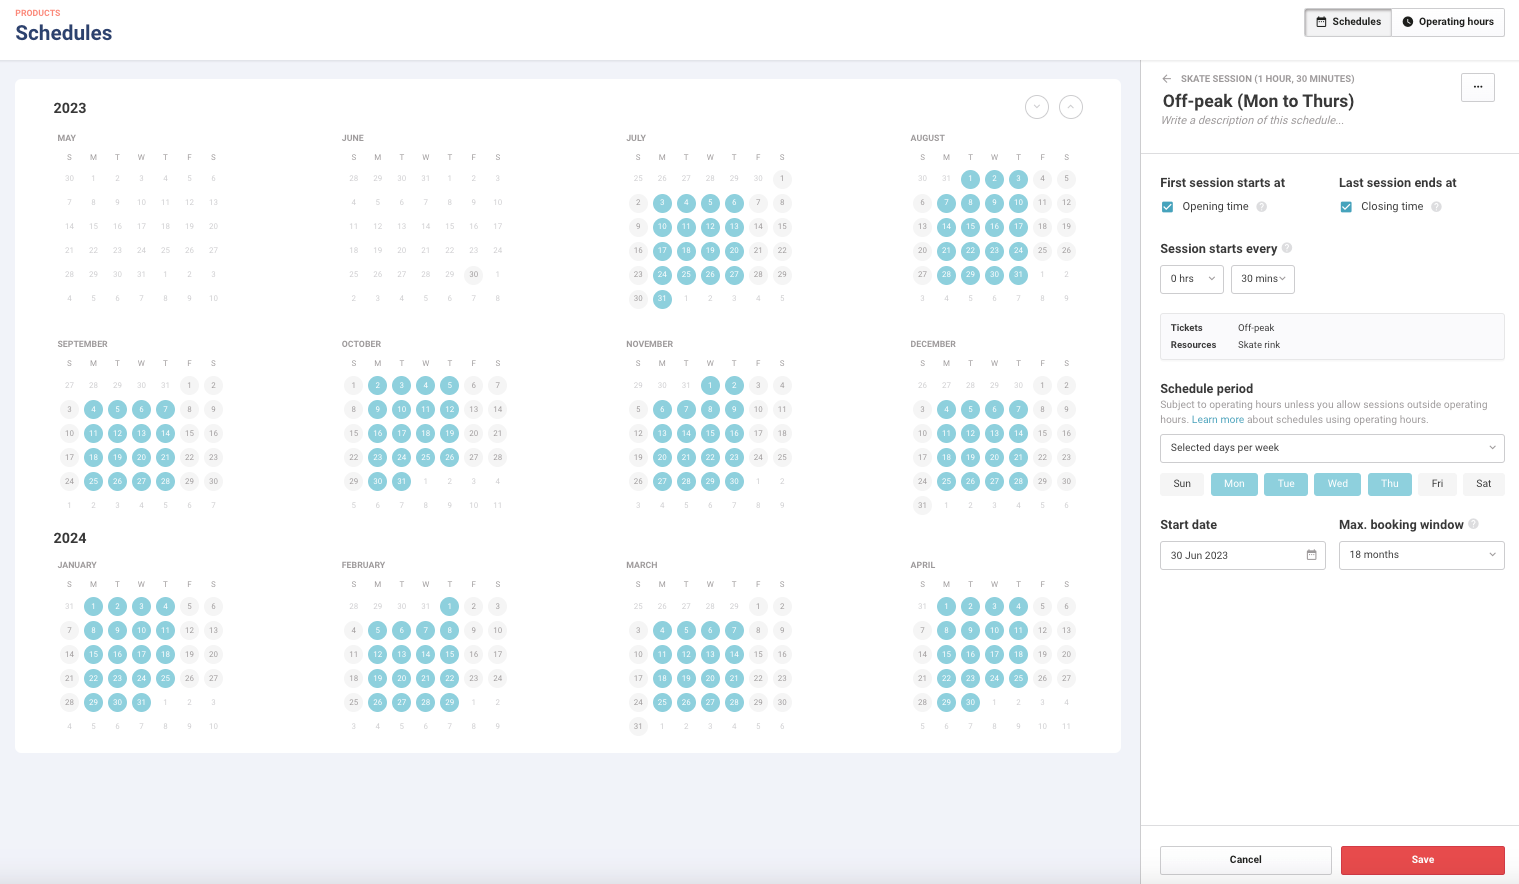Screen dimensions: 1519x884
Task: Select July 3 2023 on the calendar
Action: pos(662,203)
